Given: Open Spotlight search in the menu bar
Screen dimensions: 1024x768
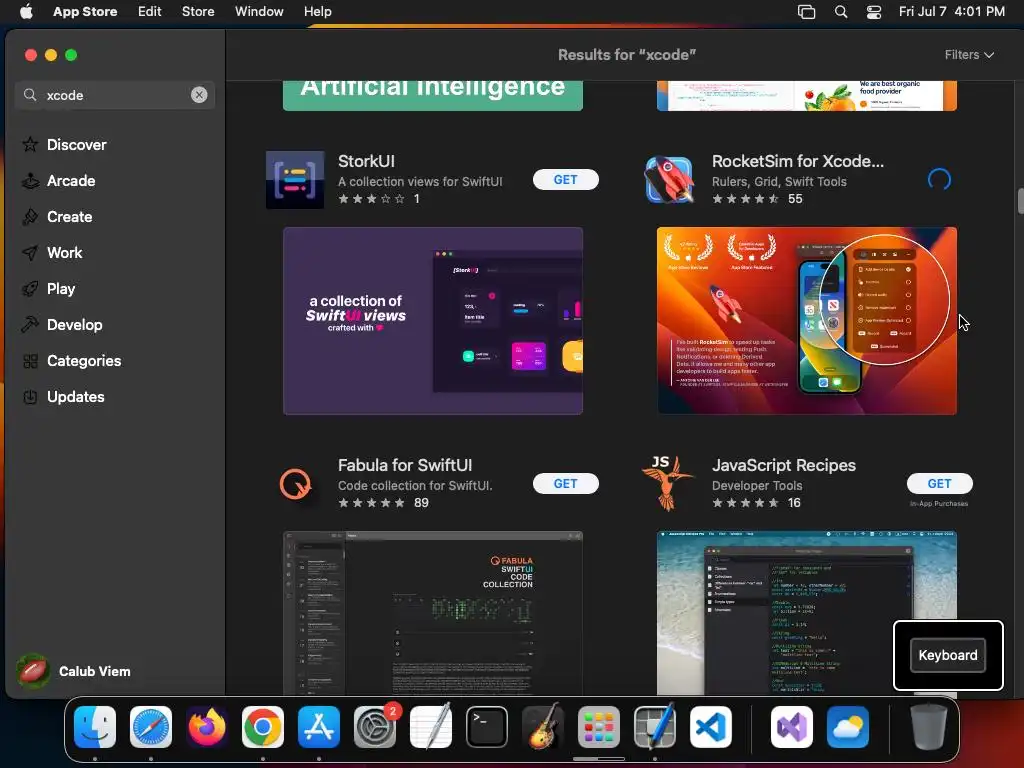Looking at the screenshot, I should pos(841,12).
